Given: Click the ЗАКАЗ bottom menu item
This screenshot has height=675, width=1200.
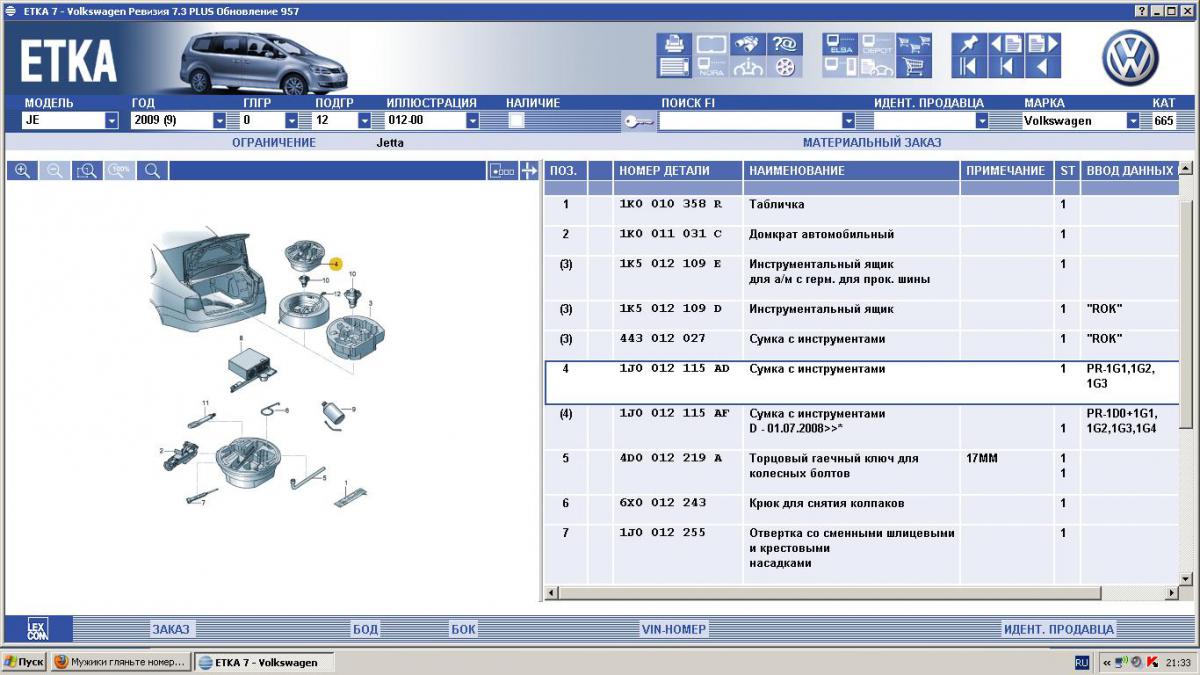Looking at the screenshot, I should click(170, 629).
